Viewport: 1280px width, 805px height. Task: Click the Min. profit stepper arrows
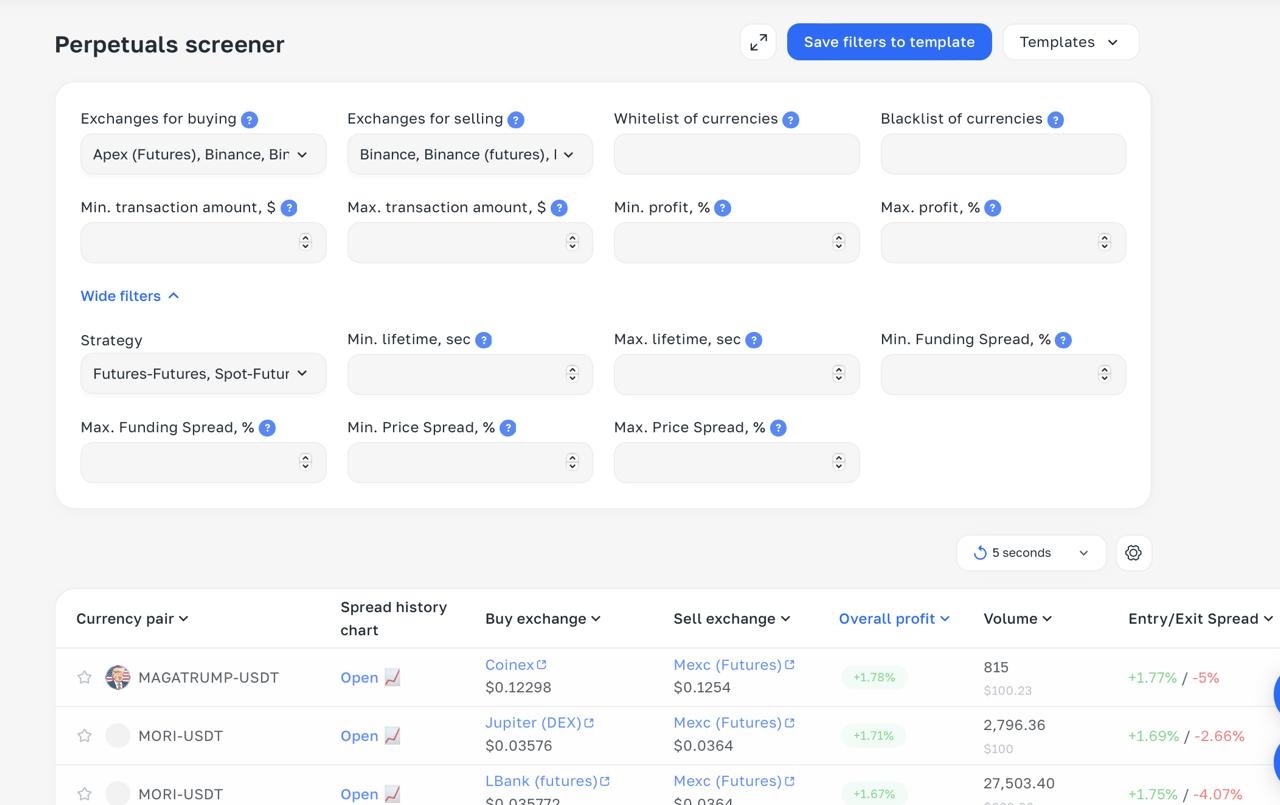tap(838, 242)
